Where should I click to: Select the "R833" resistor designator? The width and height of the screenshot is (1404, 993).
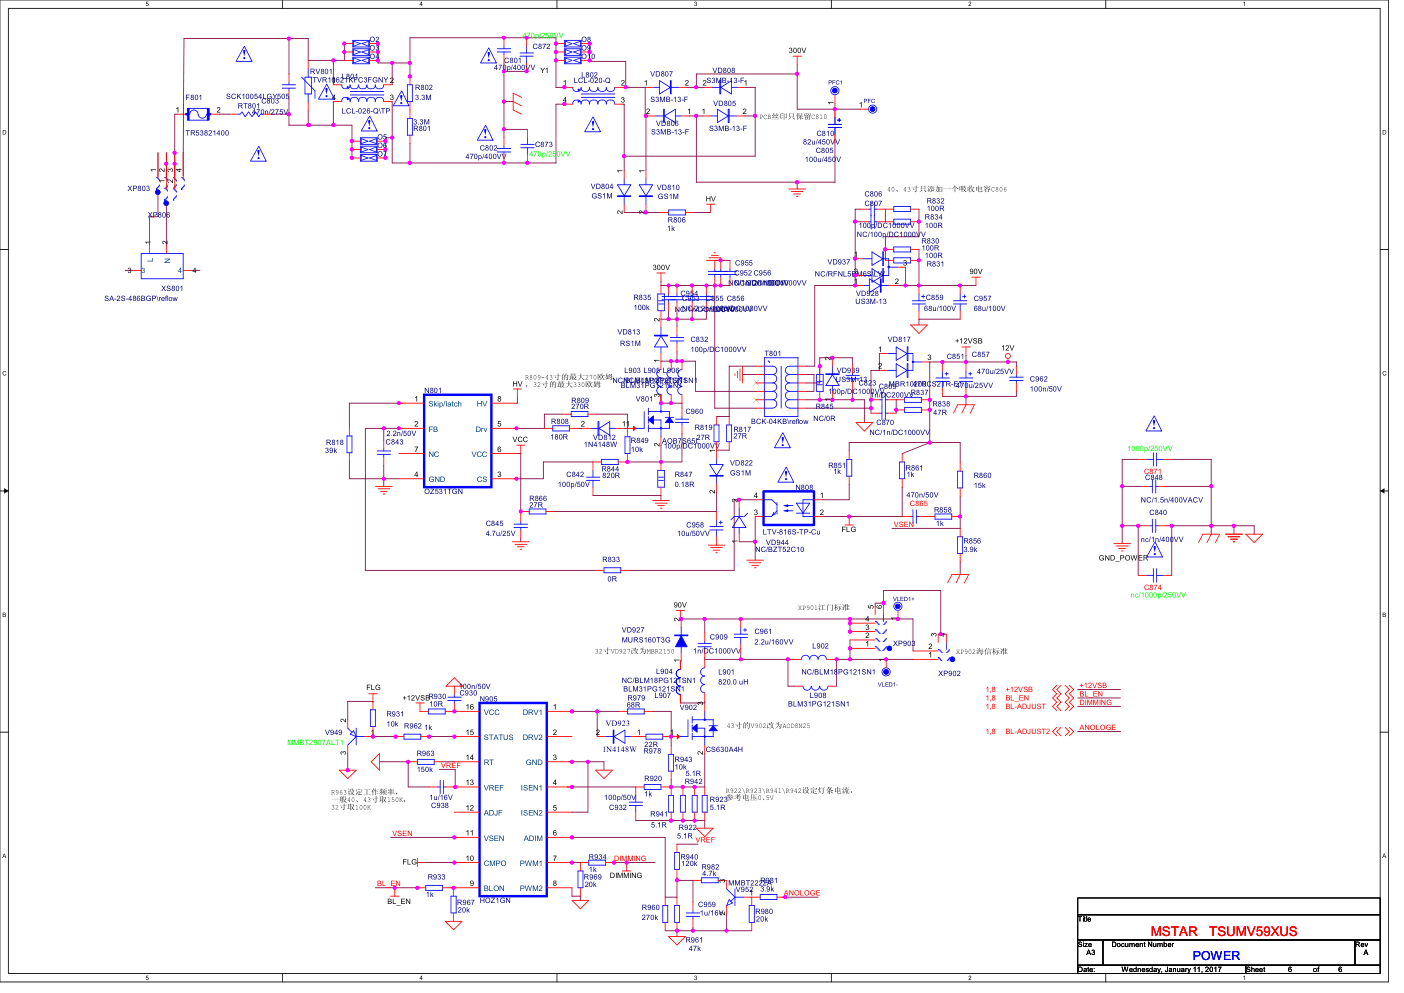click(611, 560)
